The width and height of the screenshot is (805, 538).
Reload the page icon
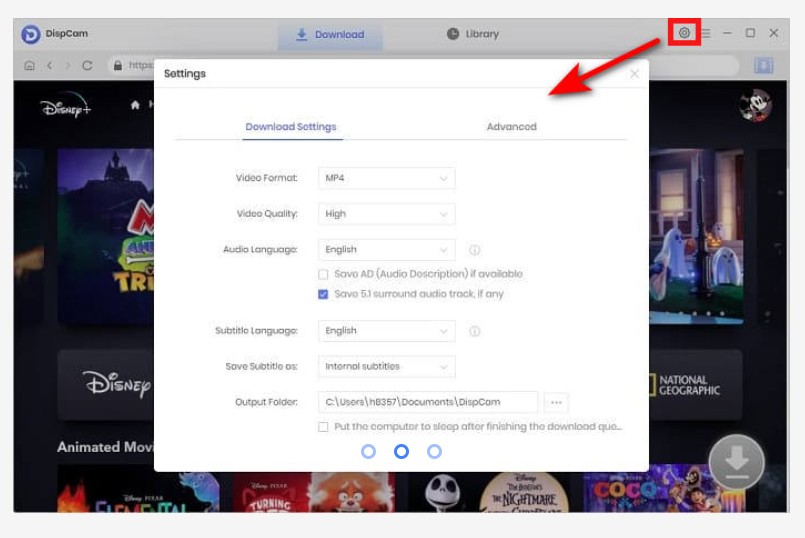[x=87, y=66]
